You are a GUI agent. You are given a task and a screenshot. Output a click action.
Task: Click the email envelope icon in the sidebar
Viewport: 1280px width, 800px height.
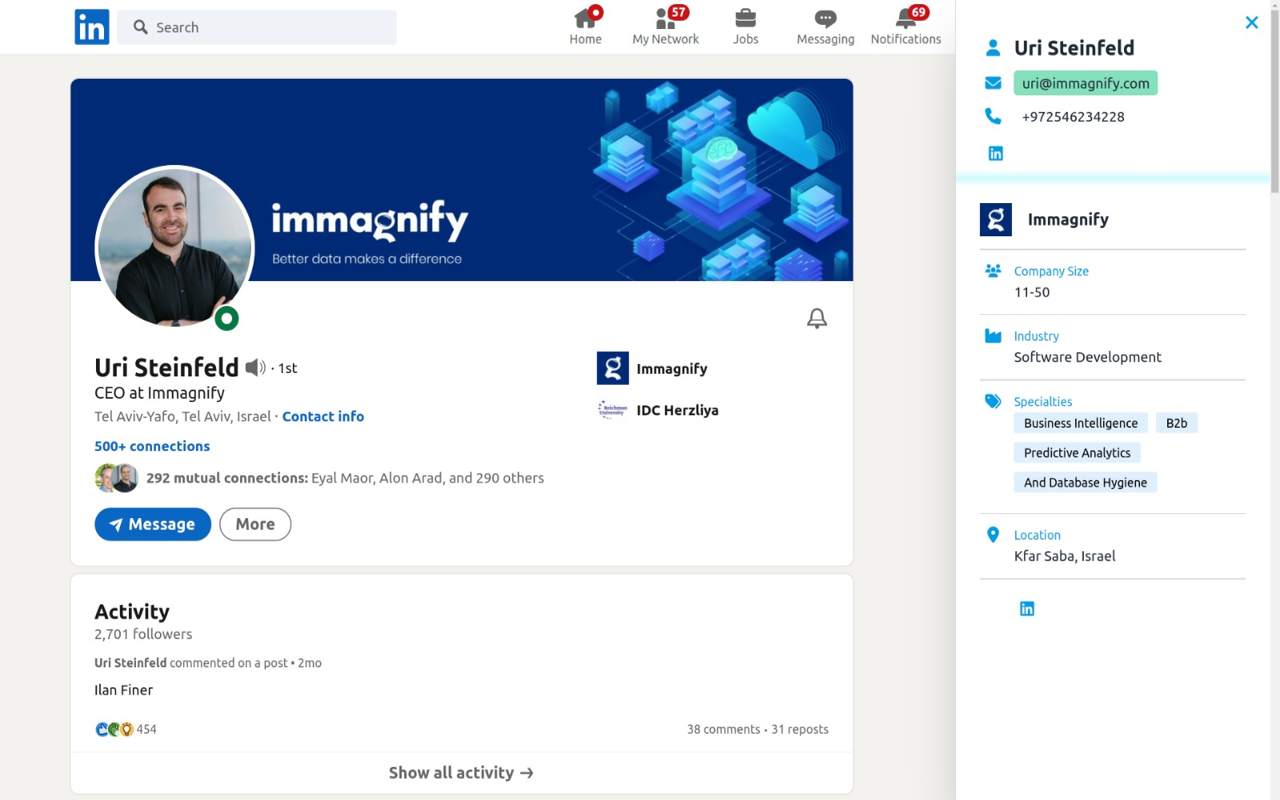click(x=993, y=83)
